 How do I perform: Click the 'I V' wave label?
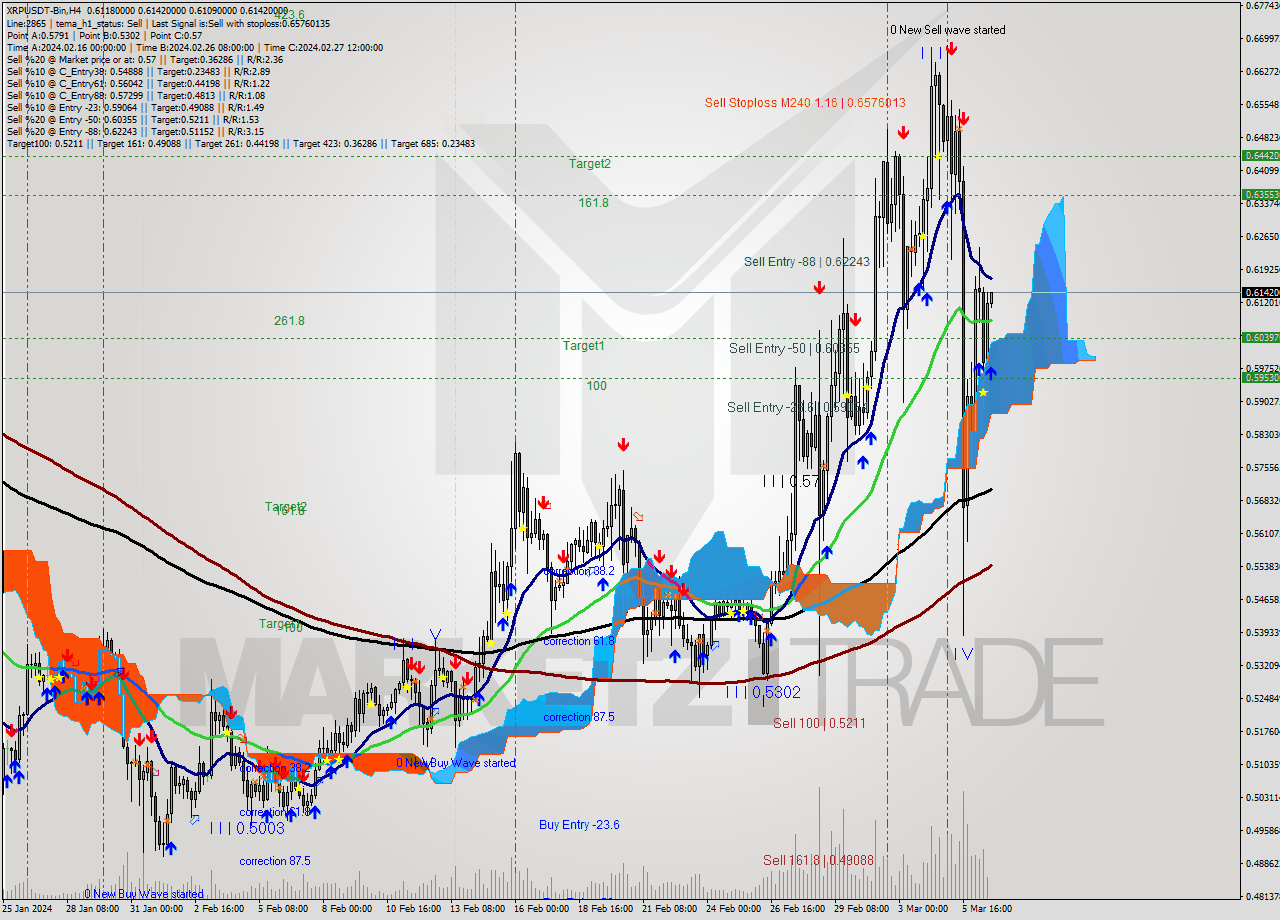point(963,653)
